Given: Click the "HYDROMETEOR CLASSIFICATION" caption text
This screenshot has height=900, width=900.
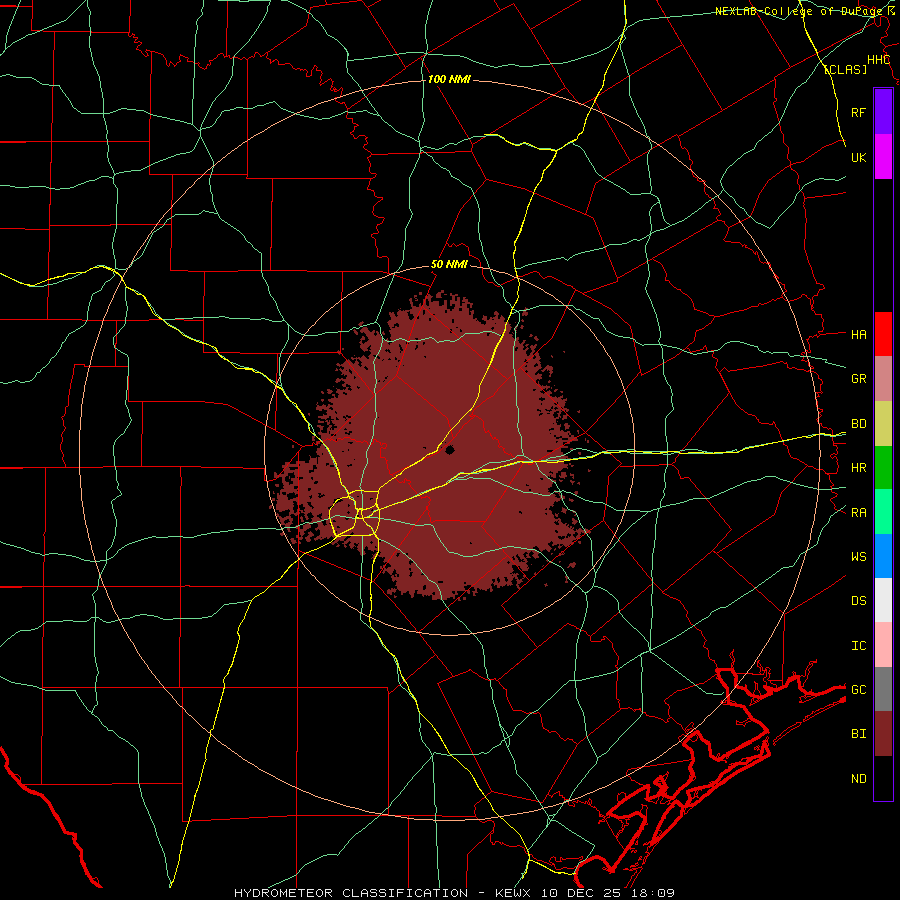Looking at the screenshot, I should [x=351, y=893].
